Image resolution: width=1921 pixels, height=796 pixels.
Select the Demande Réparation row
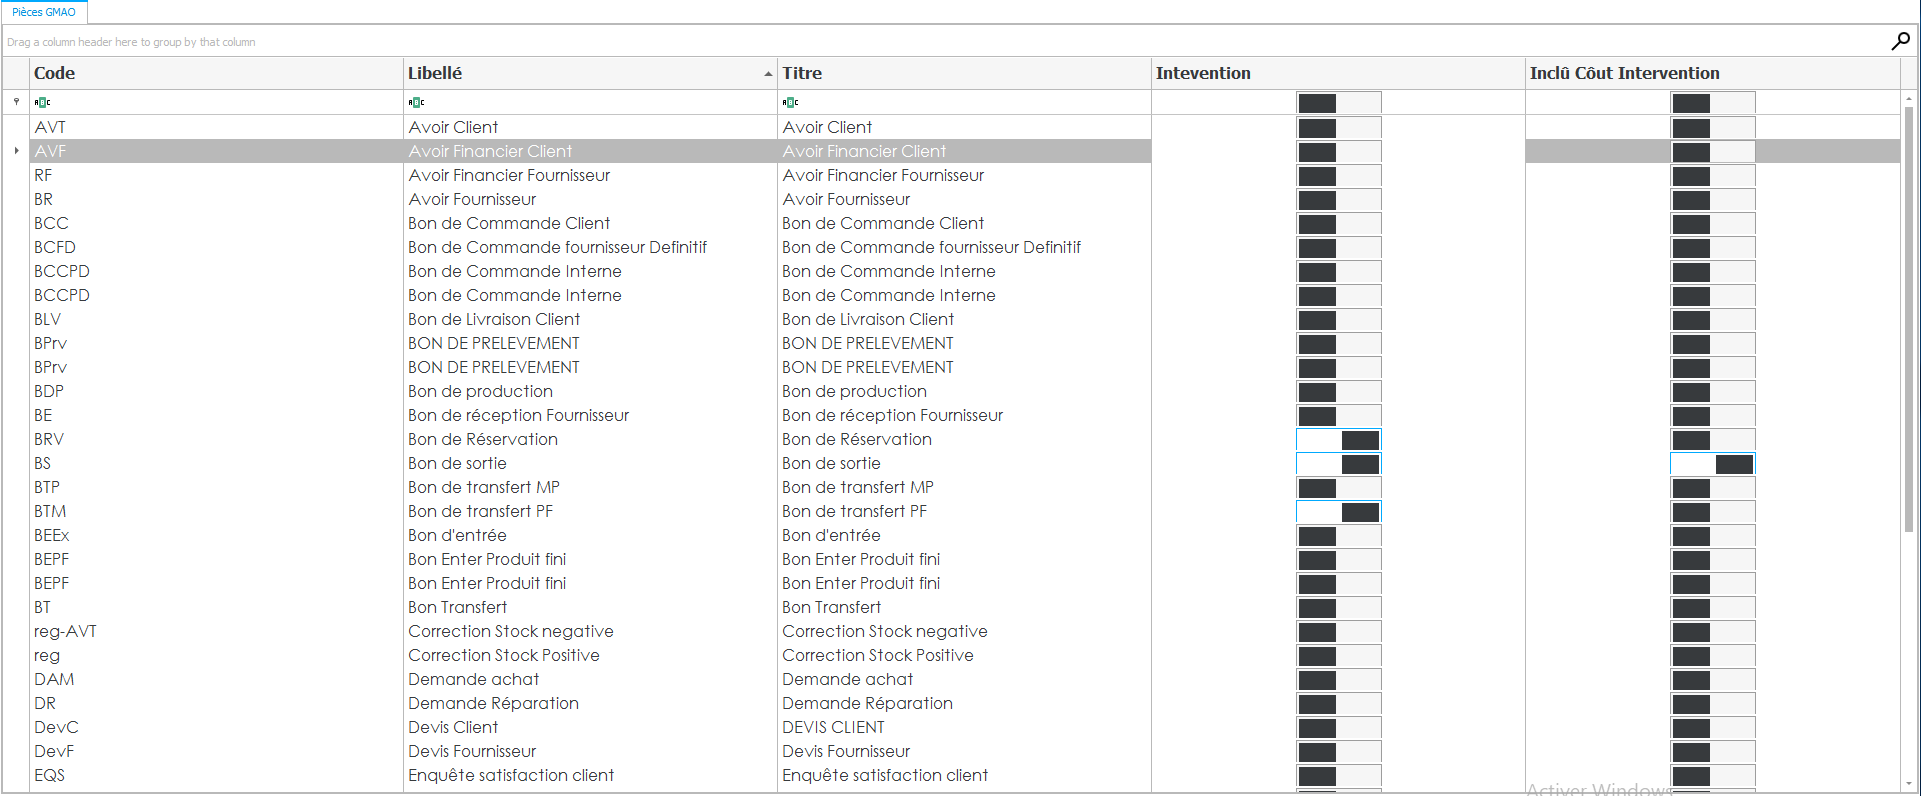click(493, 704)
